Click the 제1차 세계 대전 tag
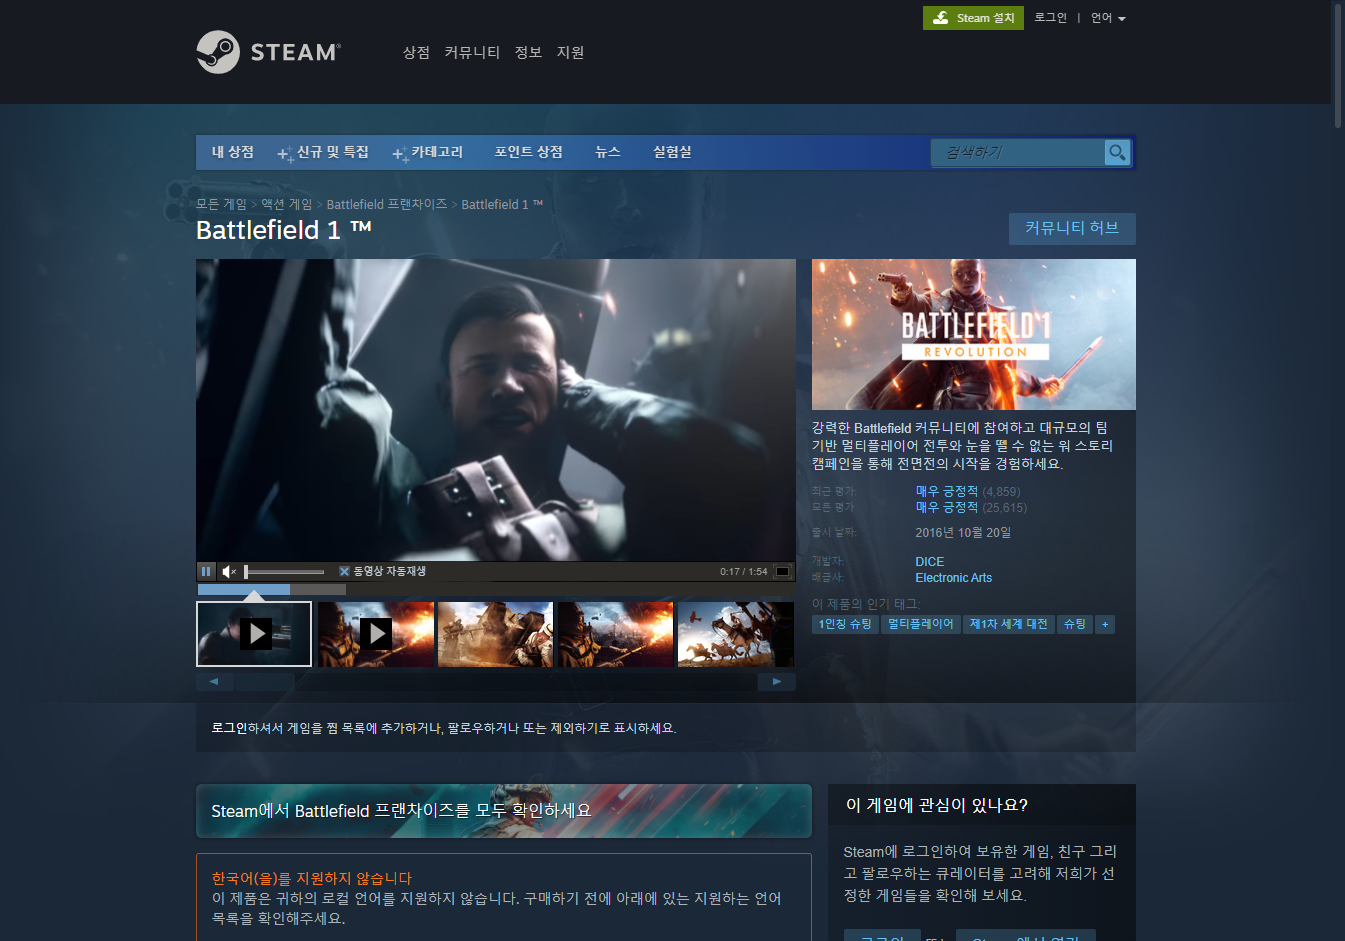This screenshot has width=1345, height=941. pyautogui.click(x=1009, y=624)
